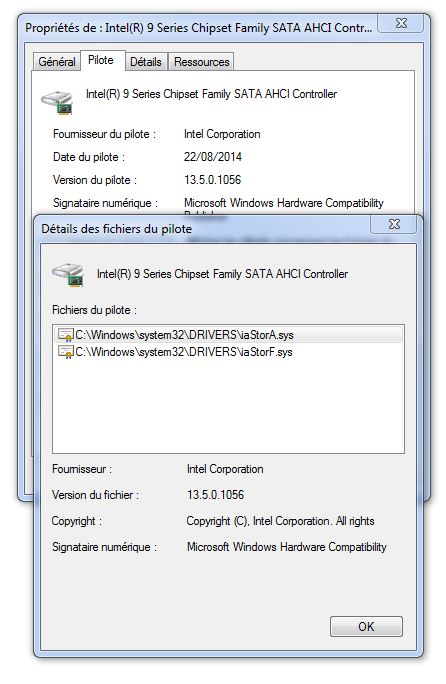Screen dimensions: 446x684
Task: Select the iaStorF.sys certificate icon
Action: point(65,352)
